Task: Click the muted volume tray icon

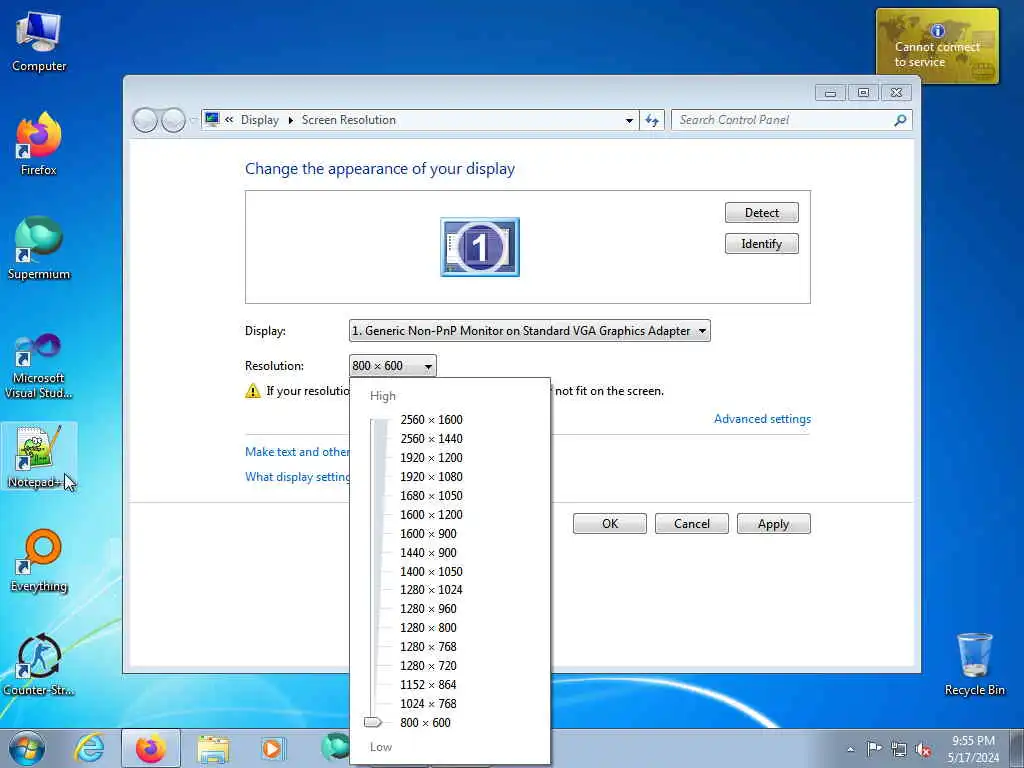Action: 923,749
